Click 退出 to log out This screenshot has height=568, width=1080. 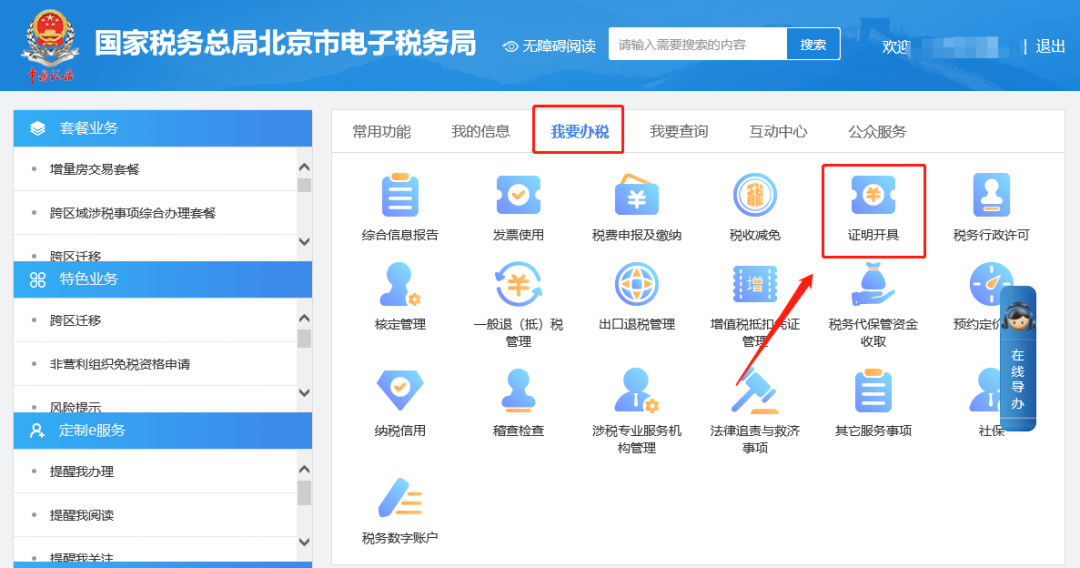(1050, 46)
